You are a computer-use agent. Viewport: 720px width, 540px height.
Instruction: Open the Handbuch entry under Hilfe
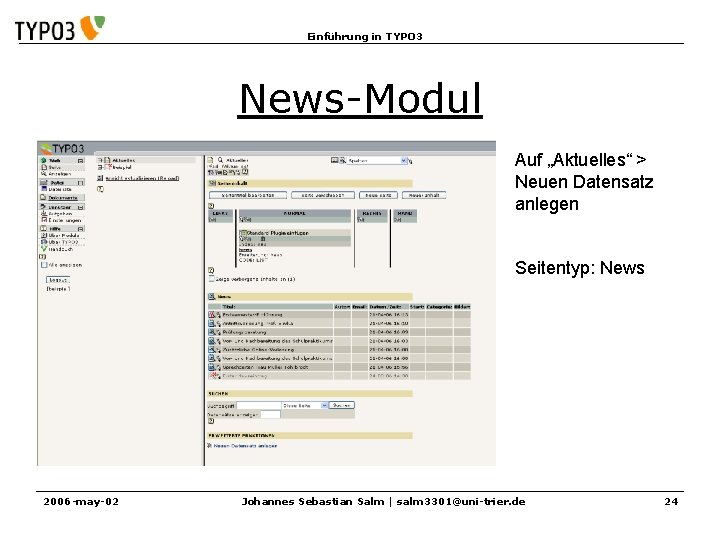(61, 249)
